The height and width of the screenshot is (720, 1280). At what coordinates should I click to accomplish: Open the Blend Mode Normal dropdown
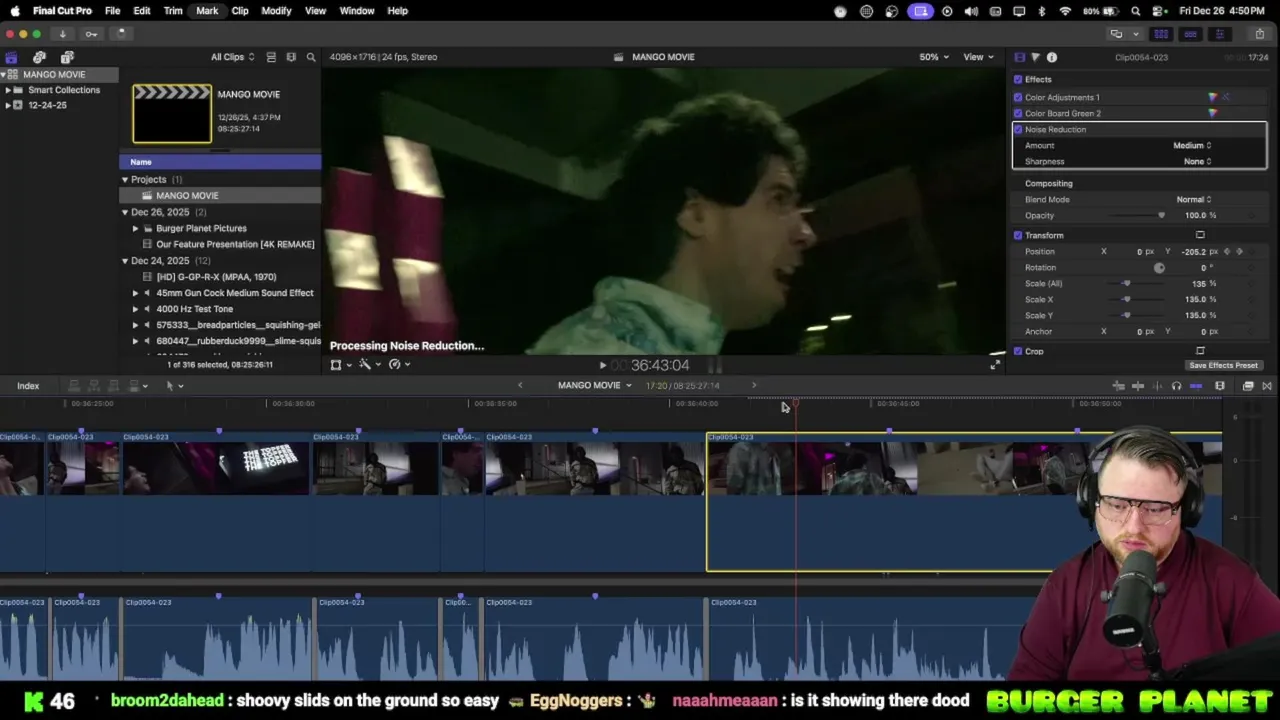pyautogui.click(x=1194, y=199)
